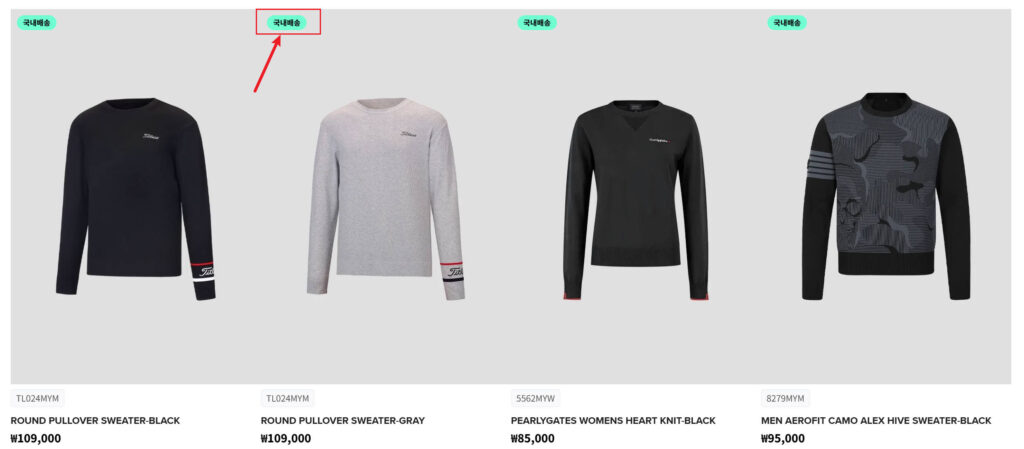Image resolution: width=1024 pixels, height=449 pixels.
Task: Click the ₩95,000 price label
Action: [x=783, y=439]
